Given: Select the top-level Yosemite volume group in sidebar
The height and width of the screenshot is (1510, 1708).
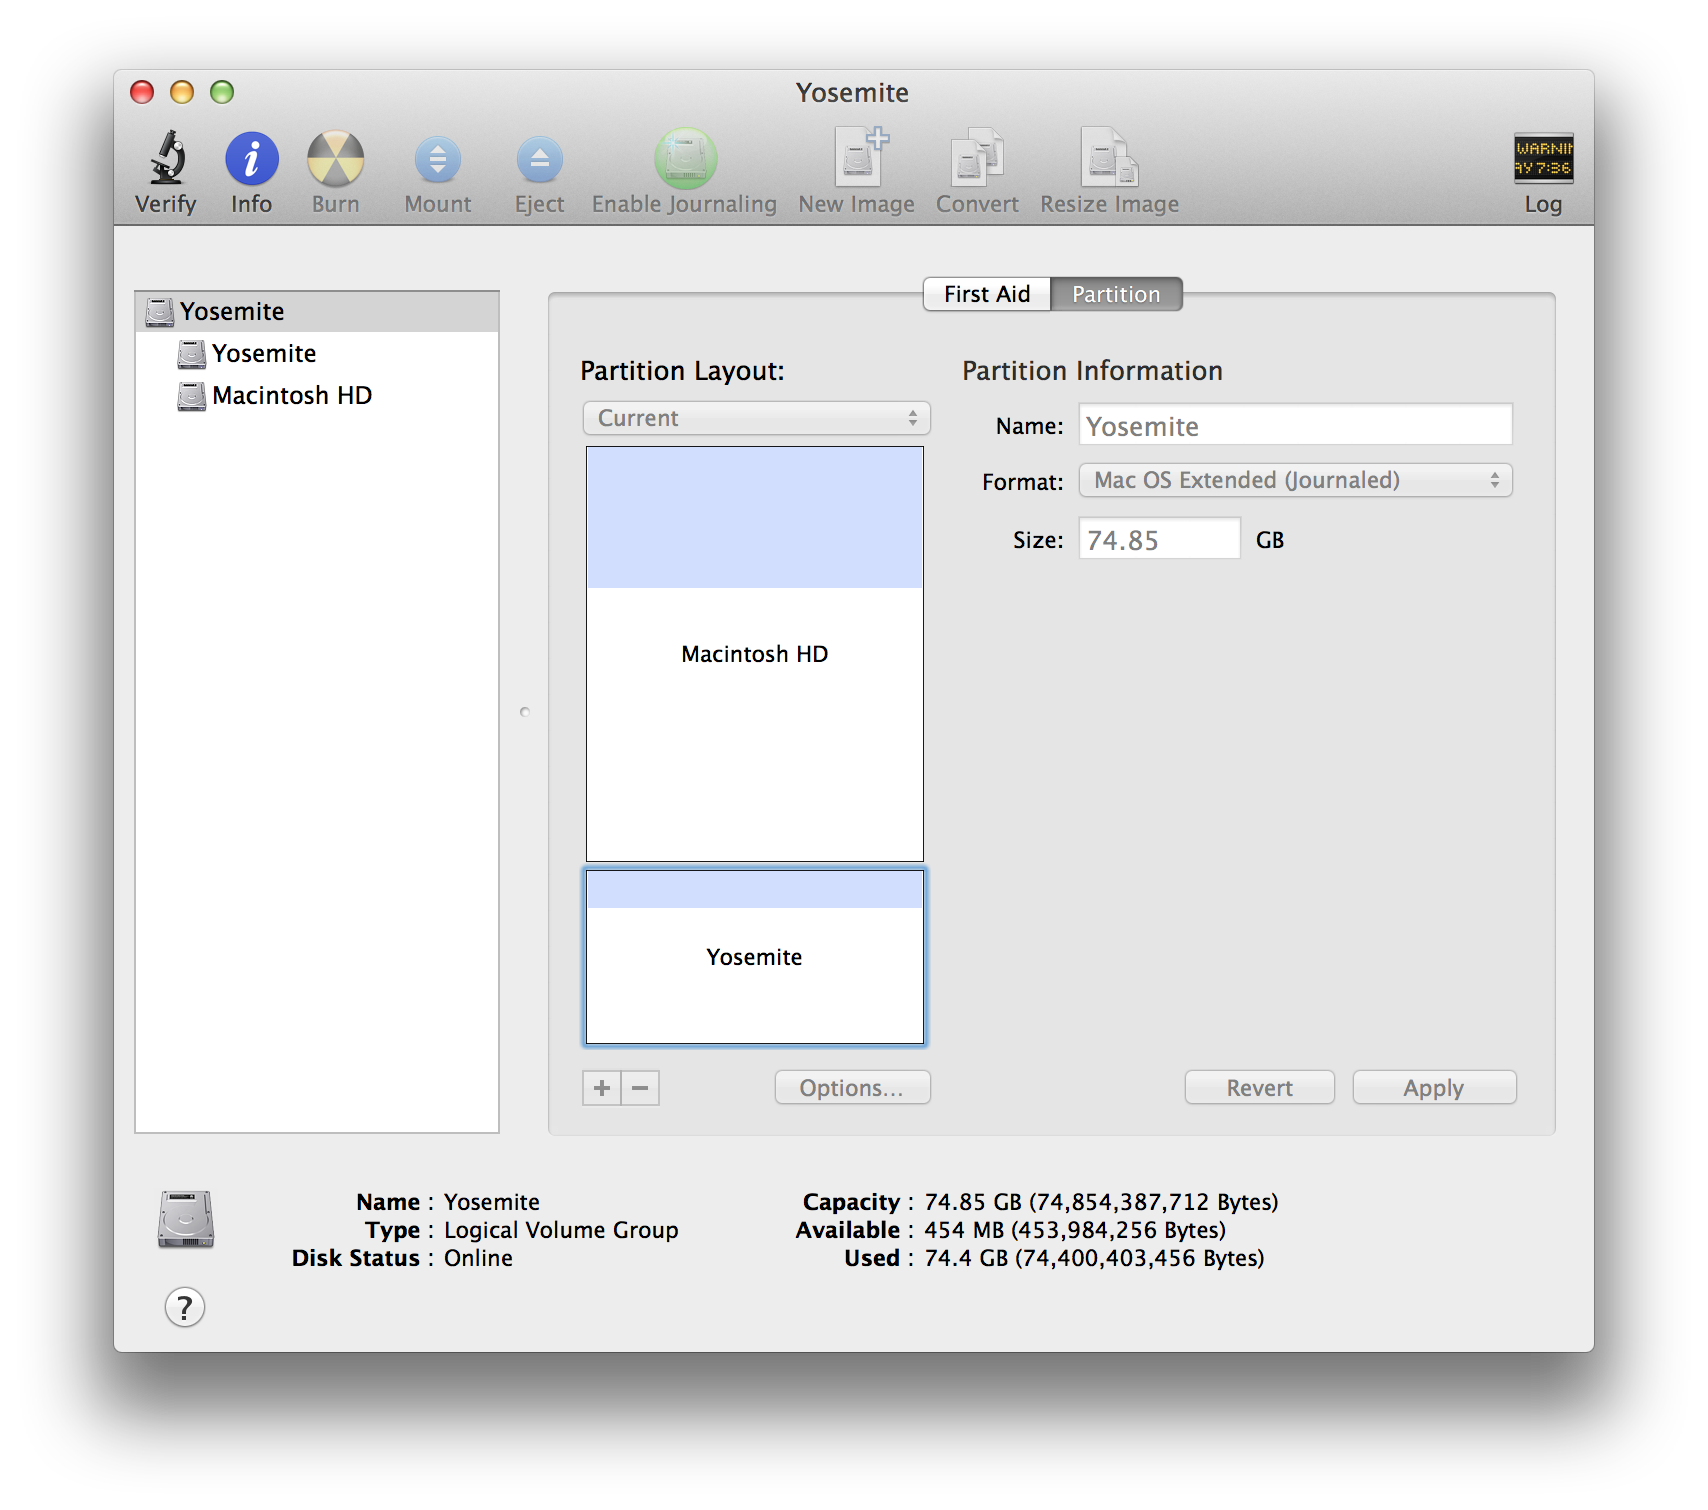Looking at the screenshot, I should [x=317, y=311].
